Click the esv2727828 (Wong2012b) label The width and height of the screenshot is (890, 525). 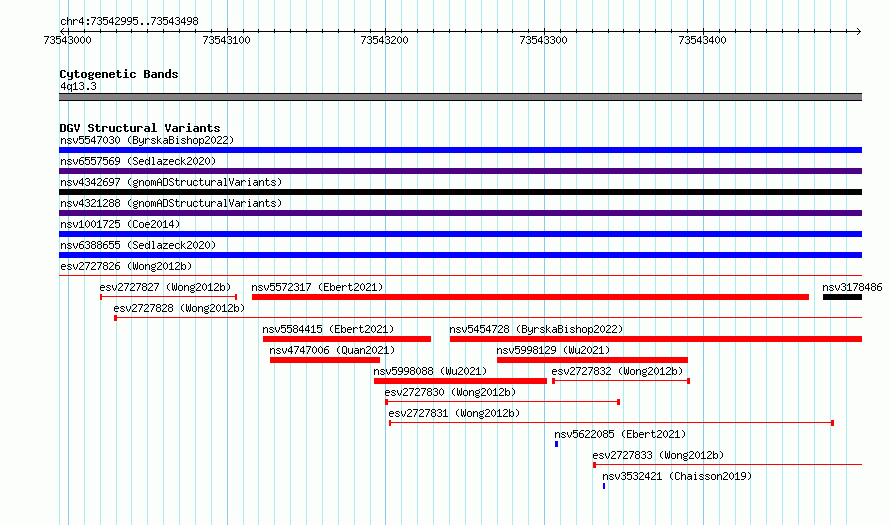(179, 308)
